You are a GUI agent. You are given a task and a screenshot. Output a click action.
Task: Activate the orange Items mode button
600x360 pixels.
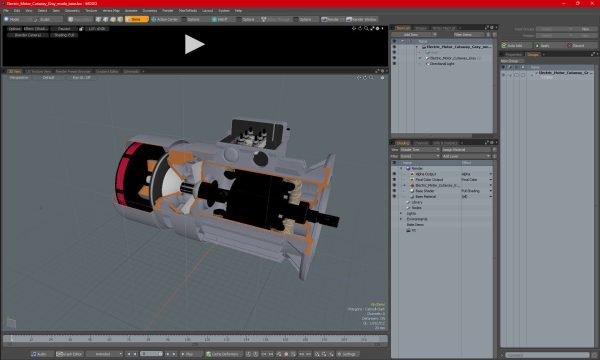(137, 19)
